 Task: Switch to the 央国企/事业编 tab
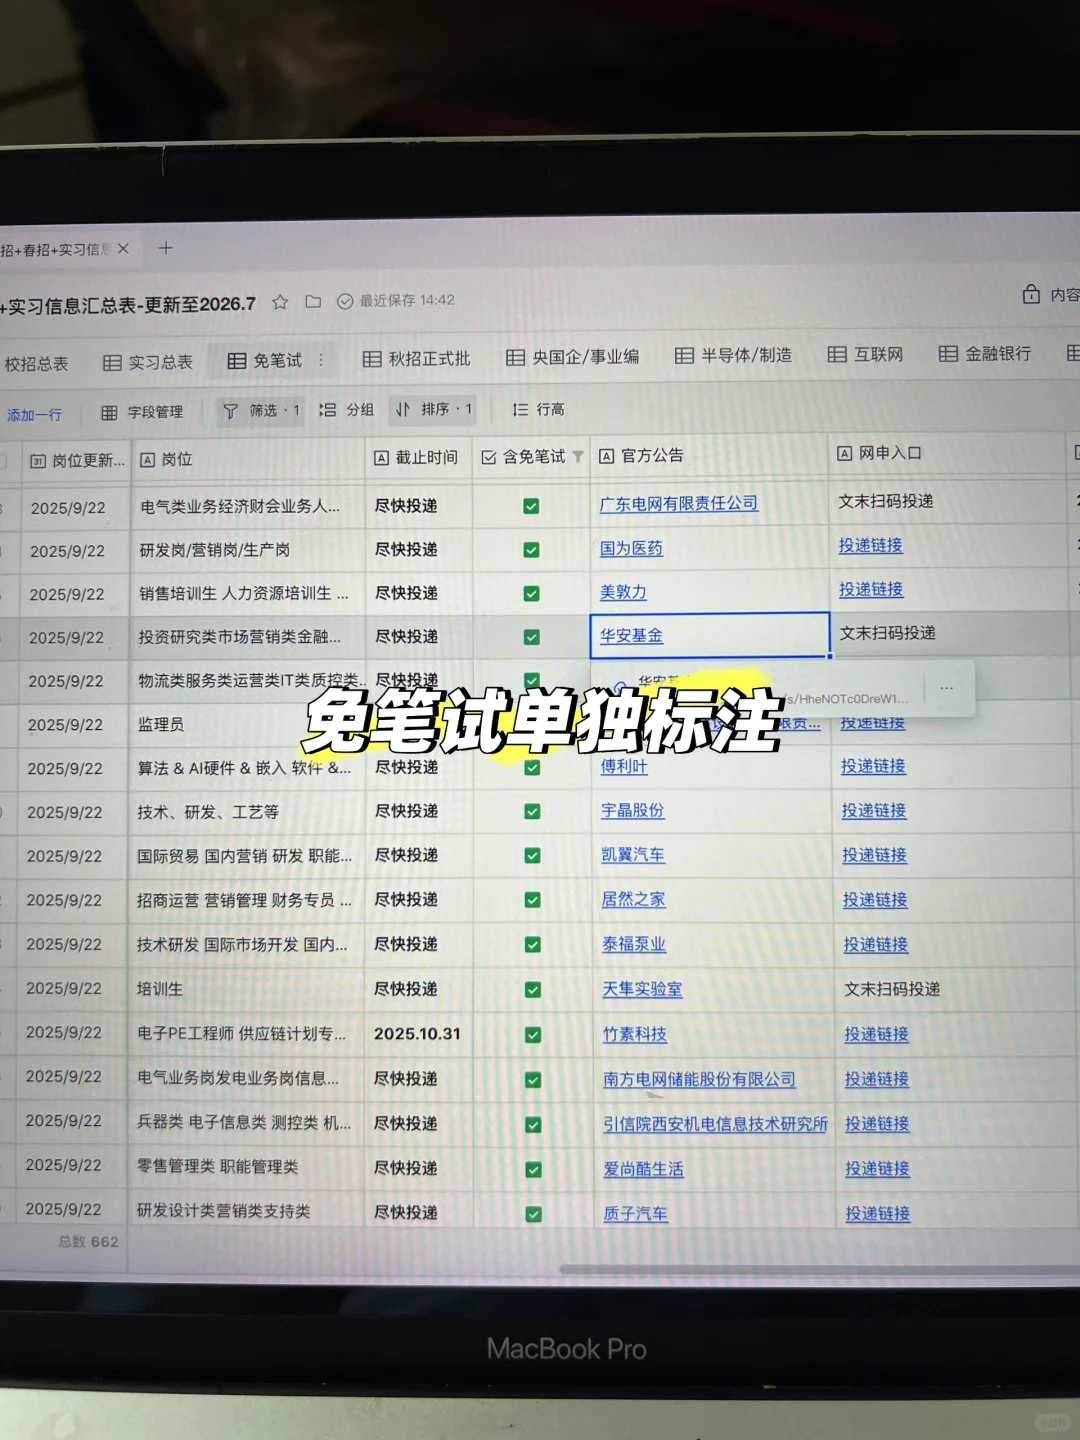click(572, 356)
